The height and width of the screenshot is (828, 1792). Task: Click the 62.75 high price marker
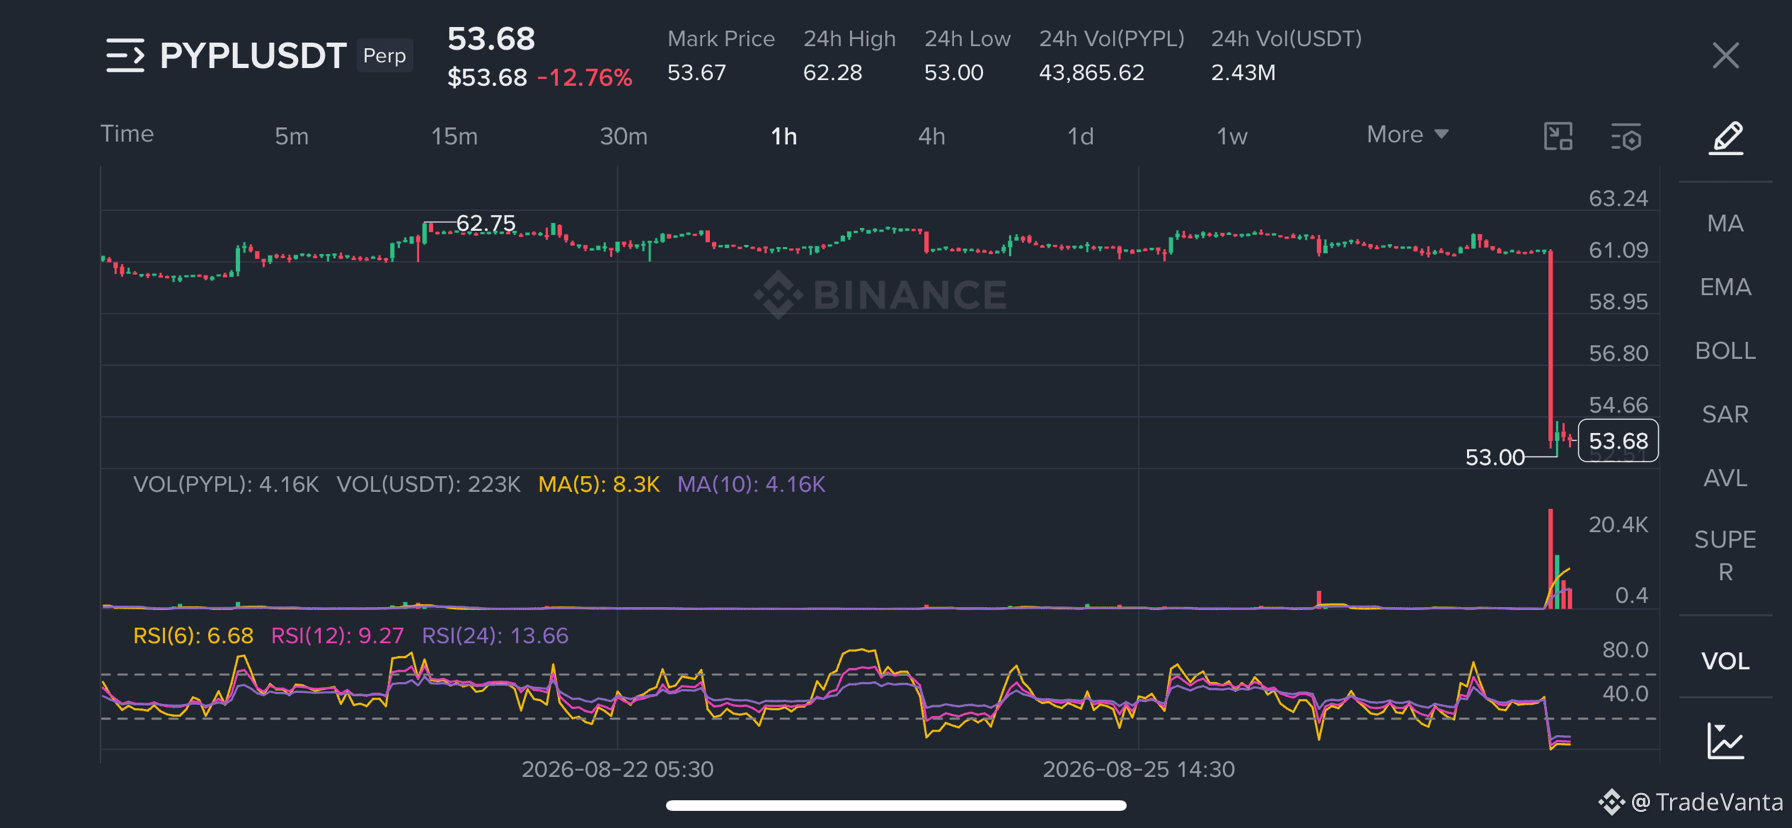[x=486, y=223]
